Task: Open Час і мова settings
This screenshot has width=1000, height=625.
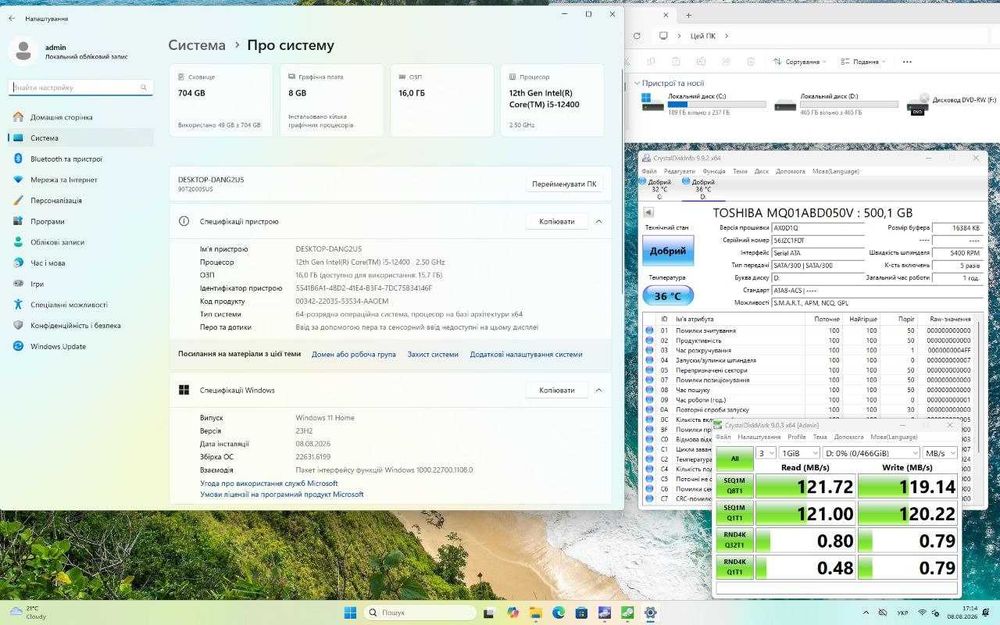Action: tap(48, 263)
